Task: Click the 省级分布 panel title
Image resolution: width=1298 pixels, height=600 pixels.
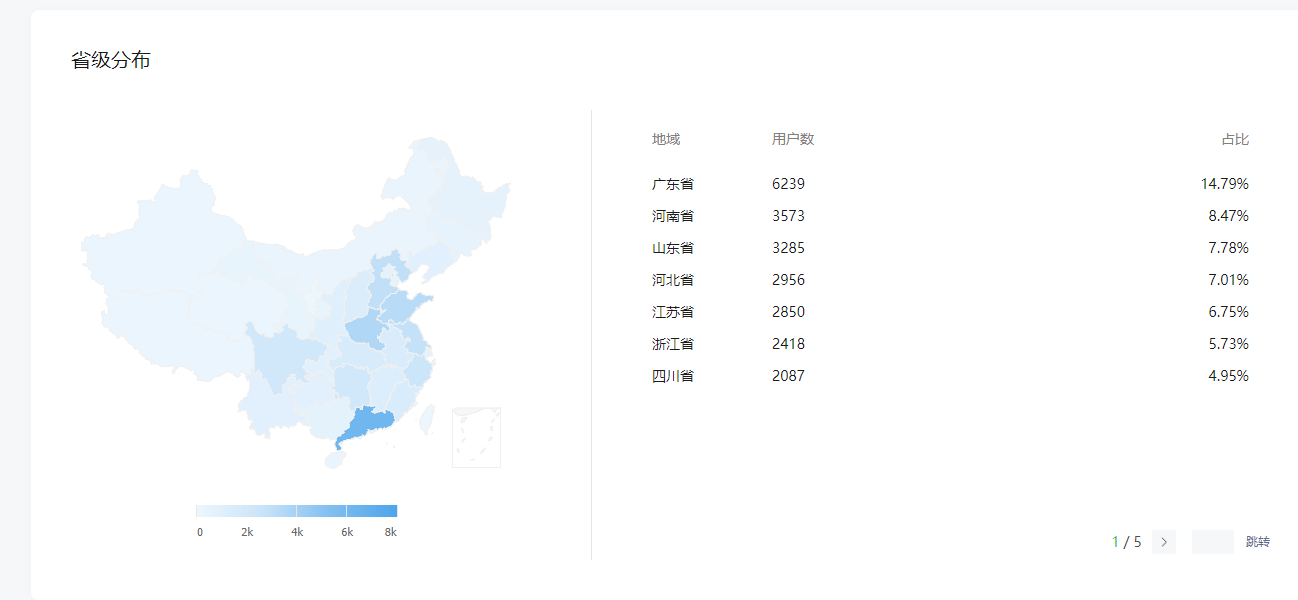Action: click(111, 60)
